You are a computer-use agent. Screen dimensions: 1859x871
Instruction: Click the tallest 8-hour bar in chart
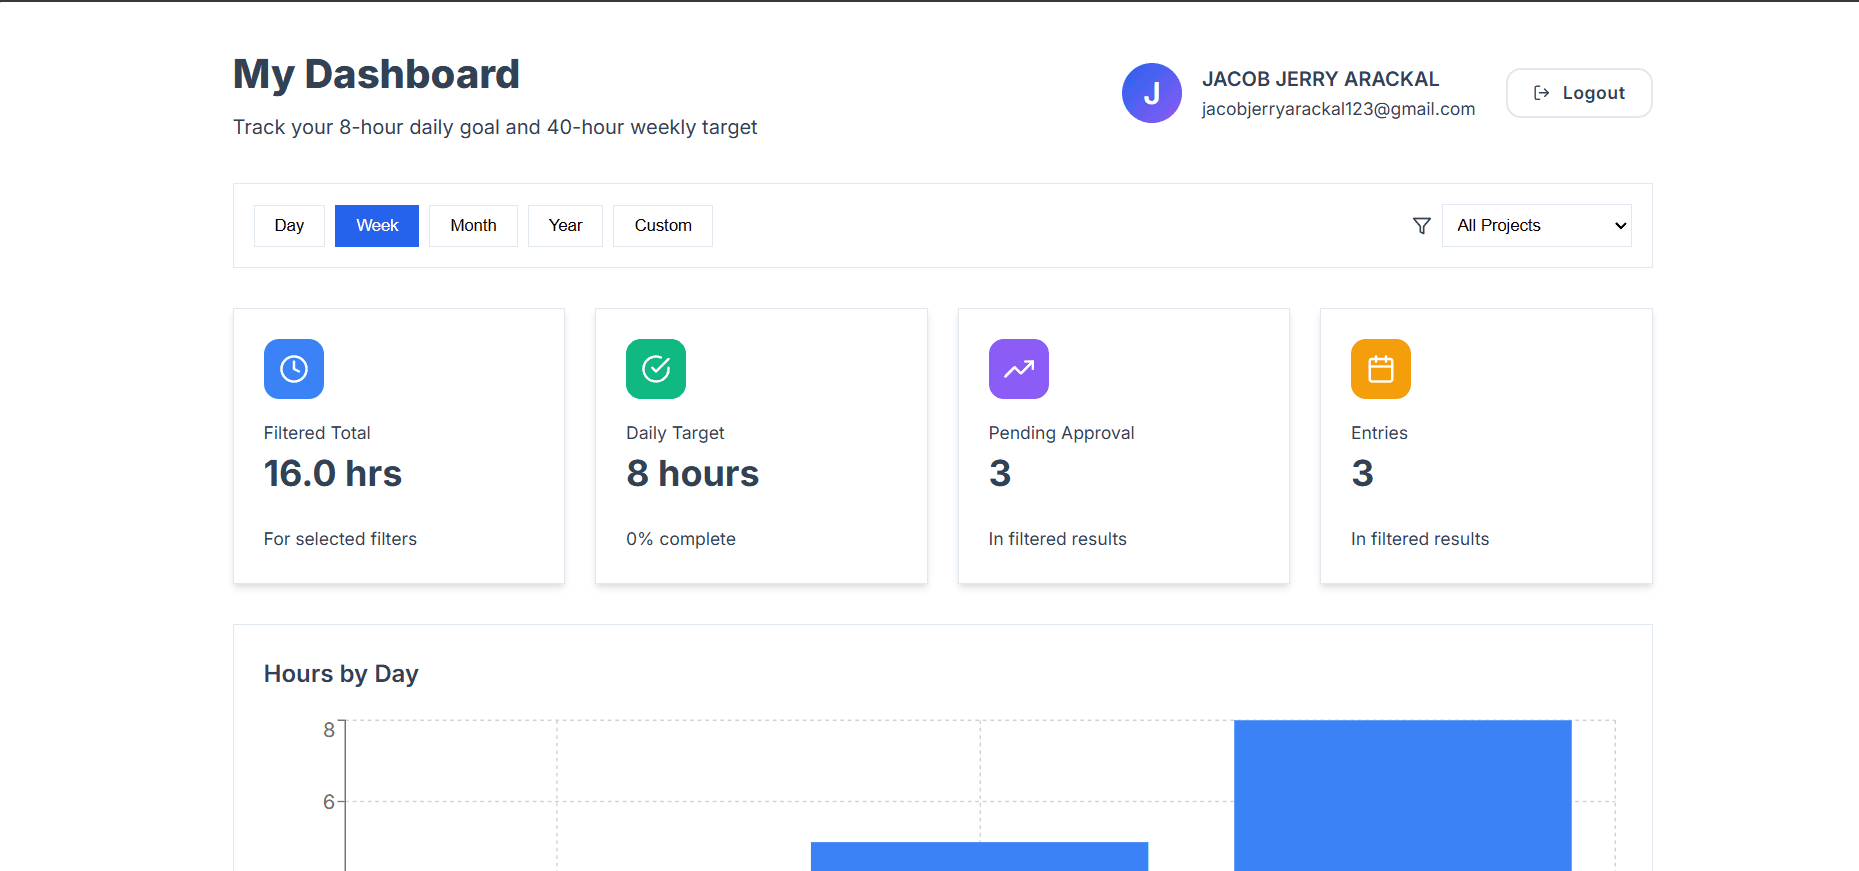[x=1402, y=796]
